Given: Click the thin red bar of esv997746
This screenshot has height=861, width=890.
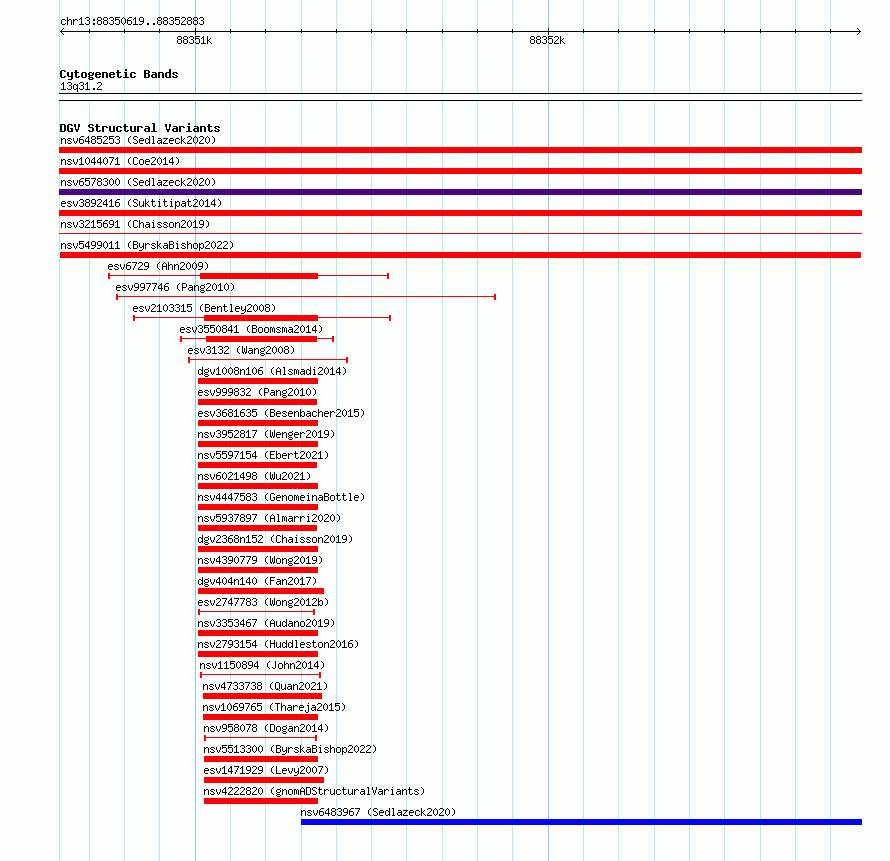Looking at the screenshot, I should click(x=306, y=297).
